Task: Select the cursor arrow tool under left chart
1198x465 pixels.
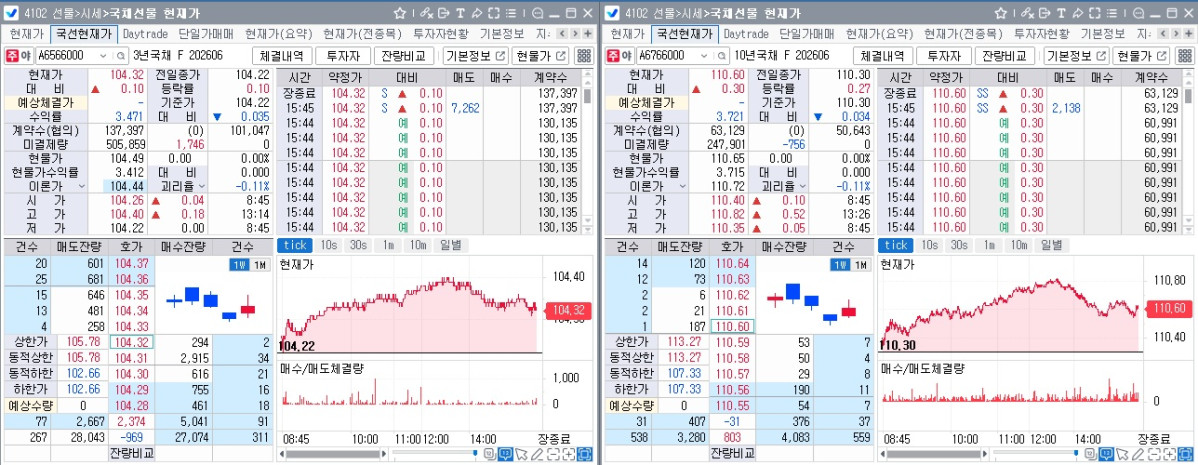Action: point(522,454)
